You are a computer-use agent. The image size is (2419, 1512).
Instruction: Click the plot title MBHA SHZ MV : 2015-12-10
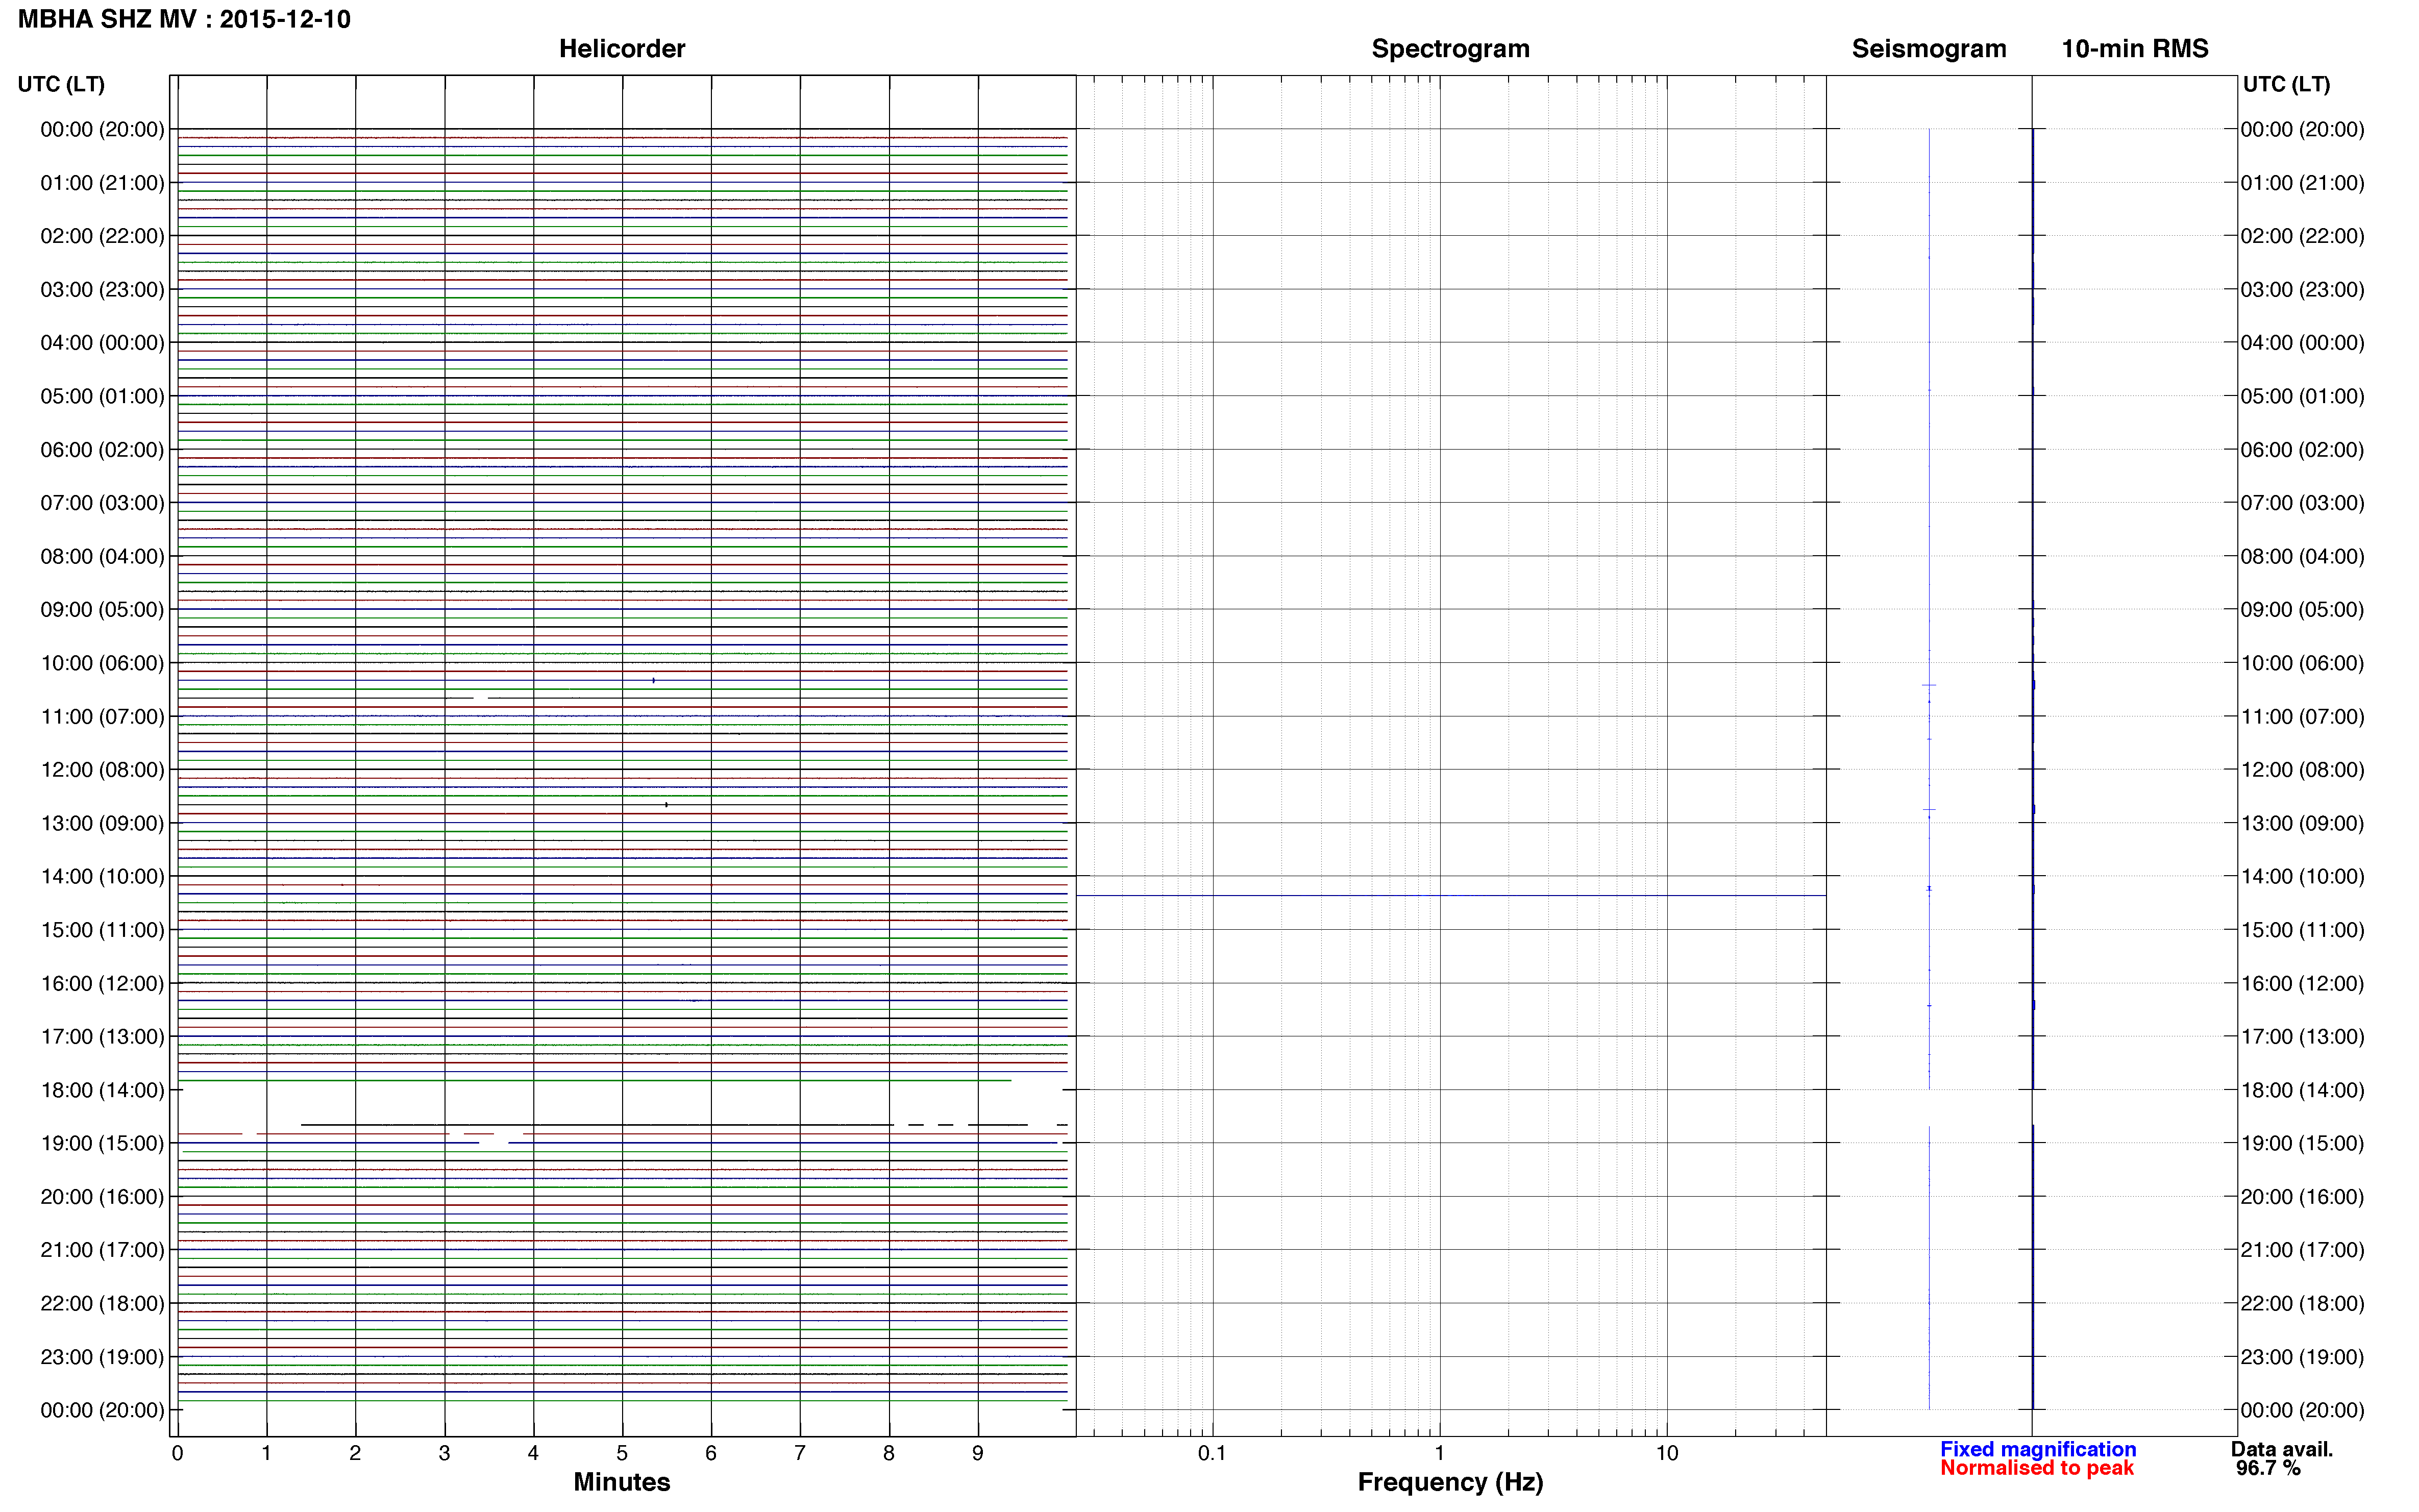(x=184, y=19)
